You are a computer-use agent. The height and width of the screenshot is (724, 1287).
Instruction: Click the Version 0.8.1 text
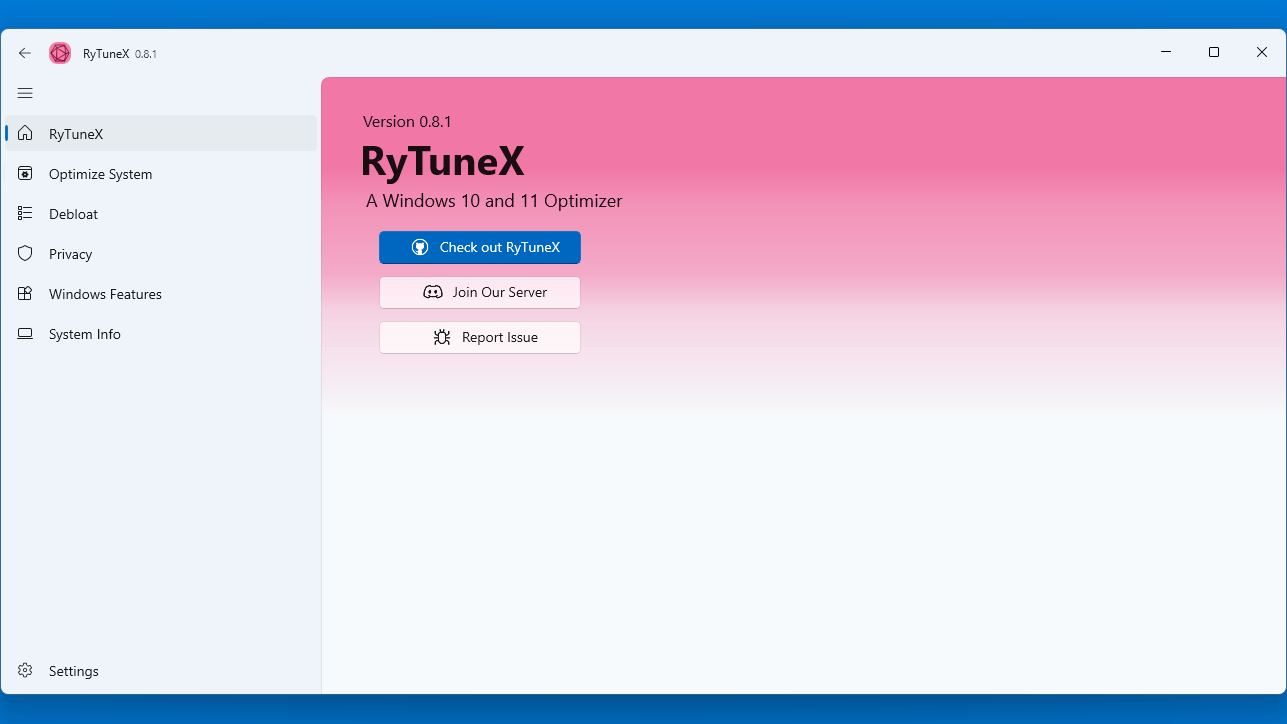pos(407,121)
